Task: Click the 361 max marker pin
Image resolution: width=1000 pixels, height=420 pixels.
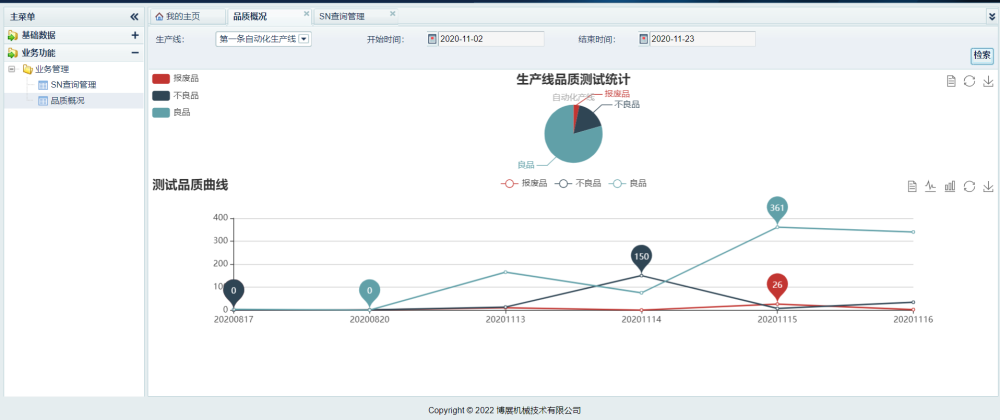Action: click(x=777, y=208)
